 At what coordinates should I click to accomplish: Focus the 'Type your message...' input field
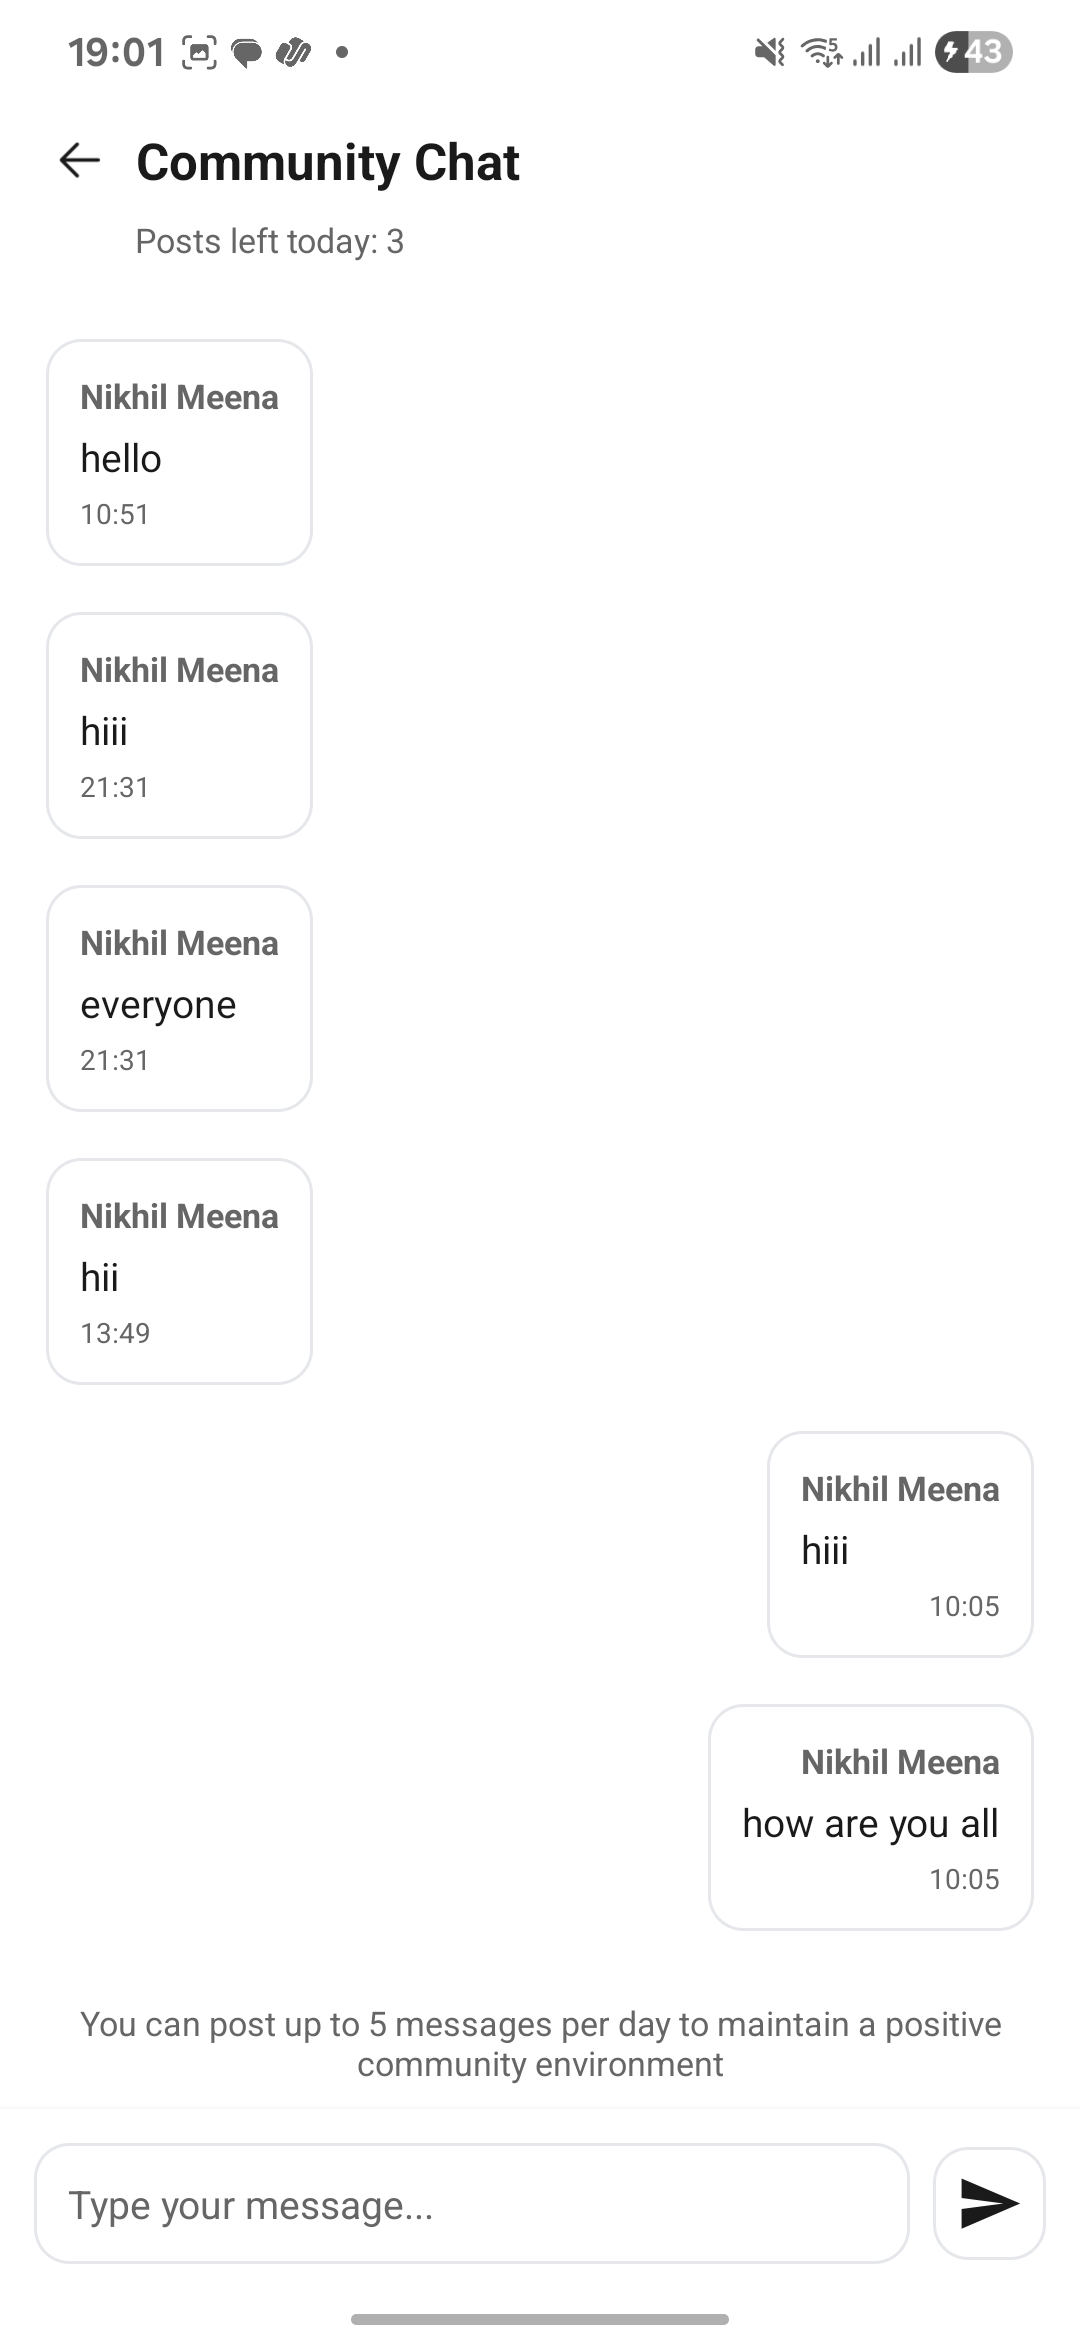471,2204
